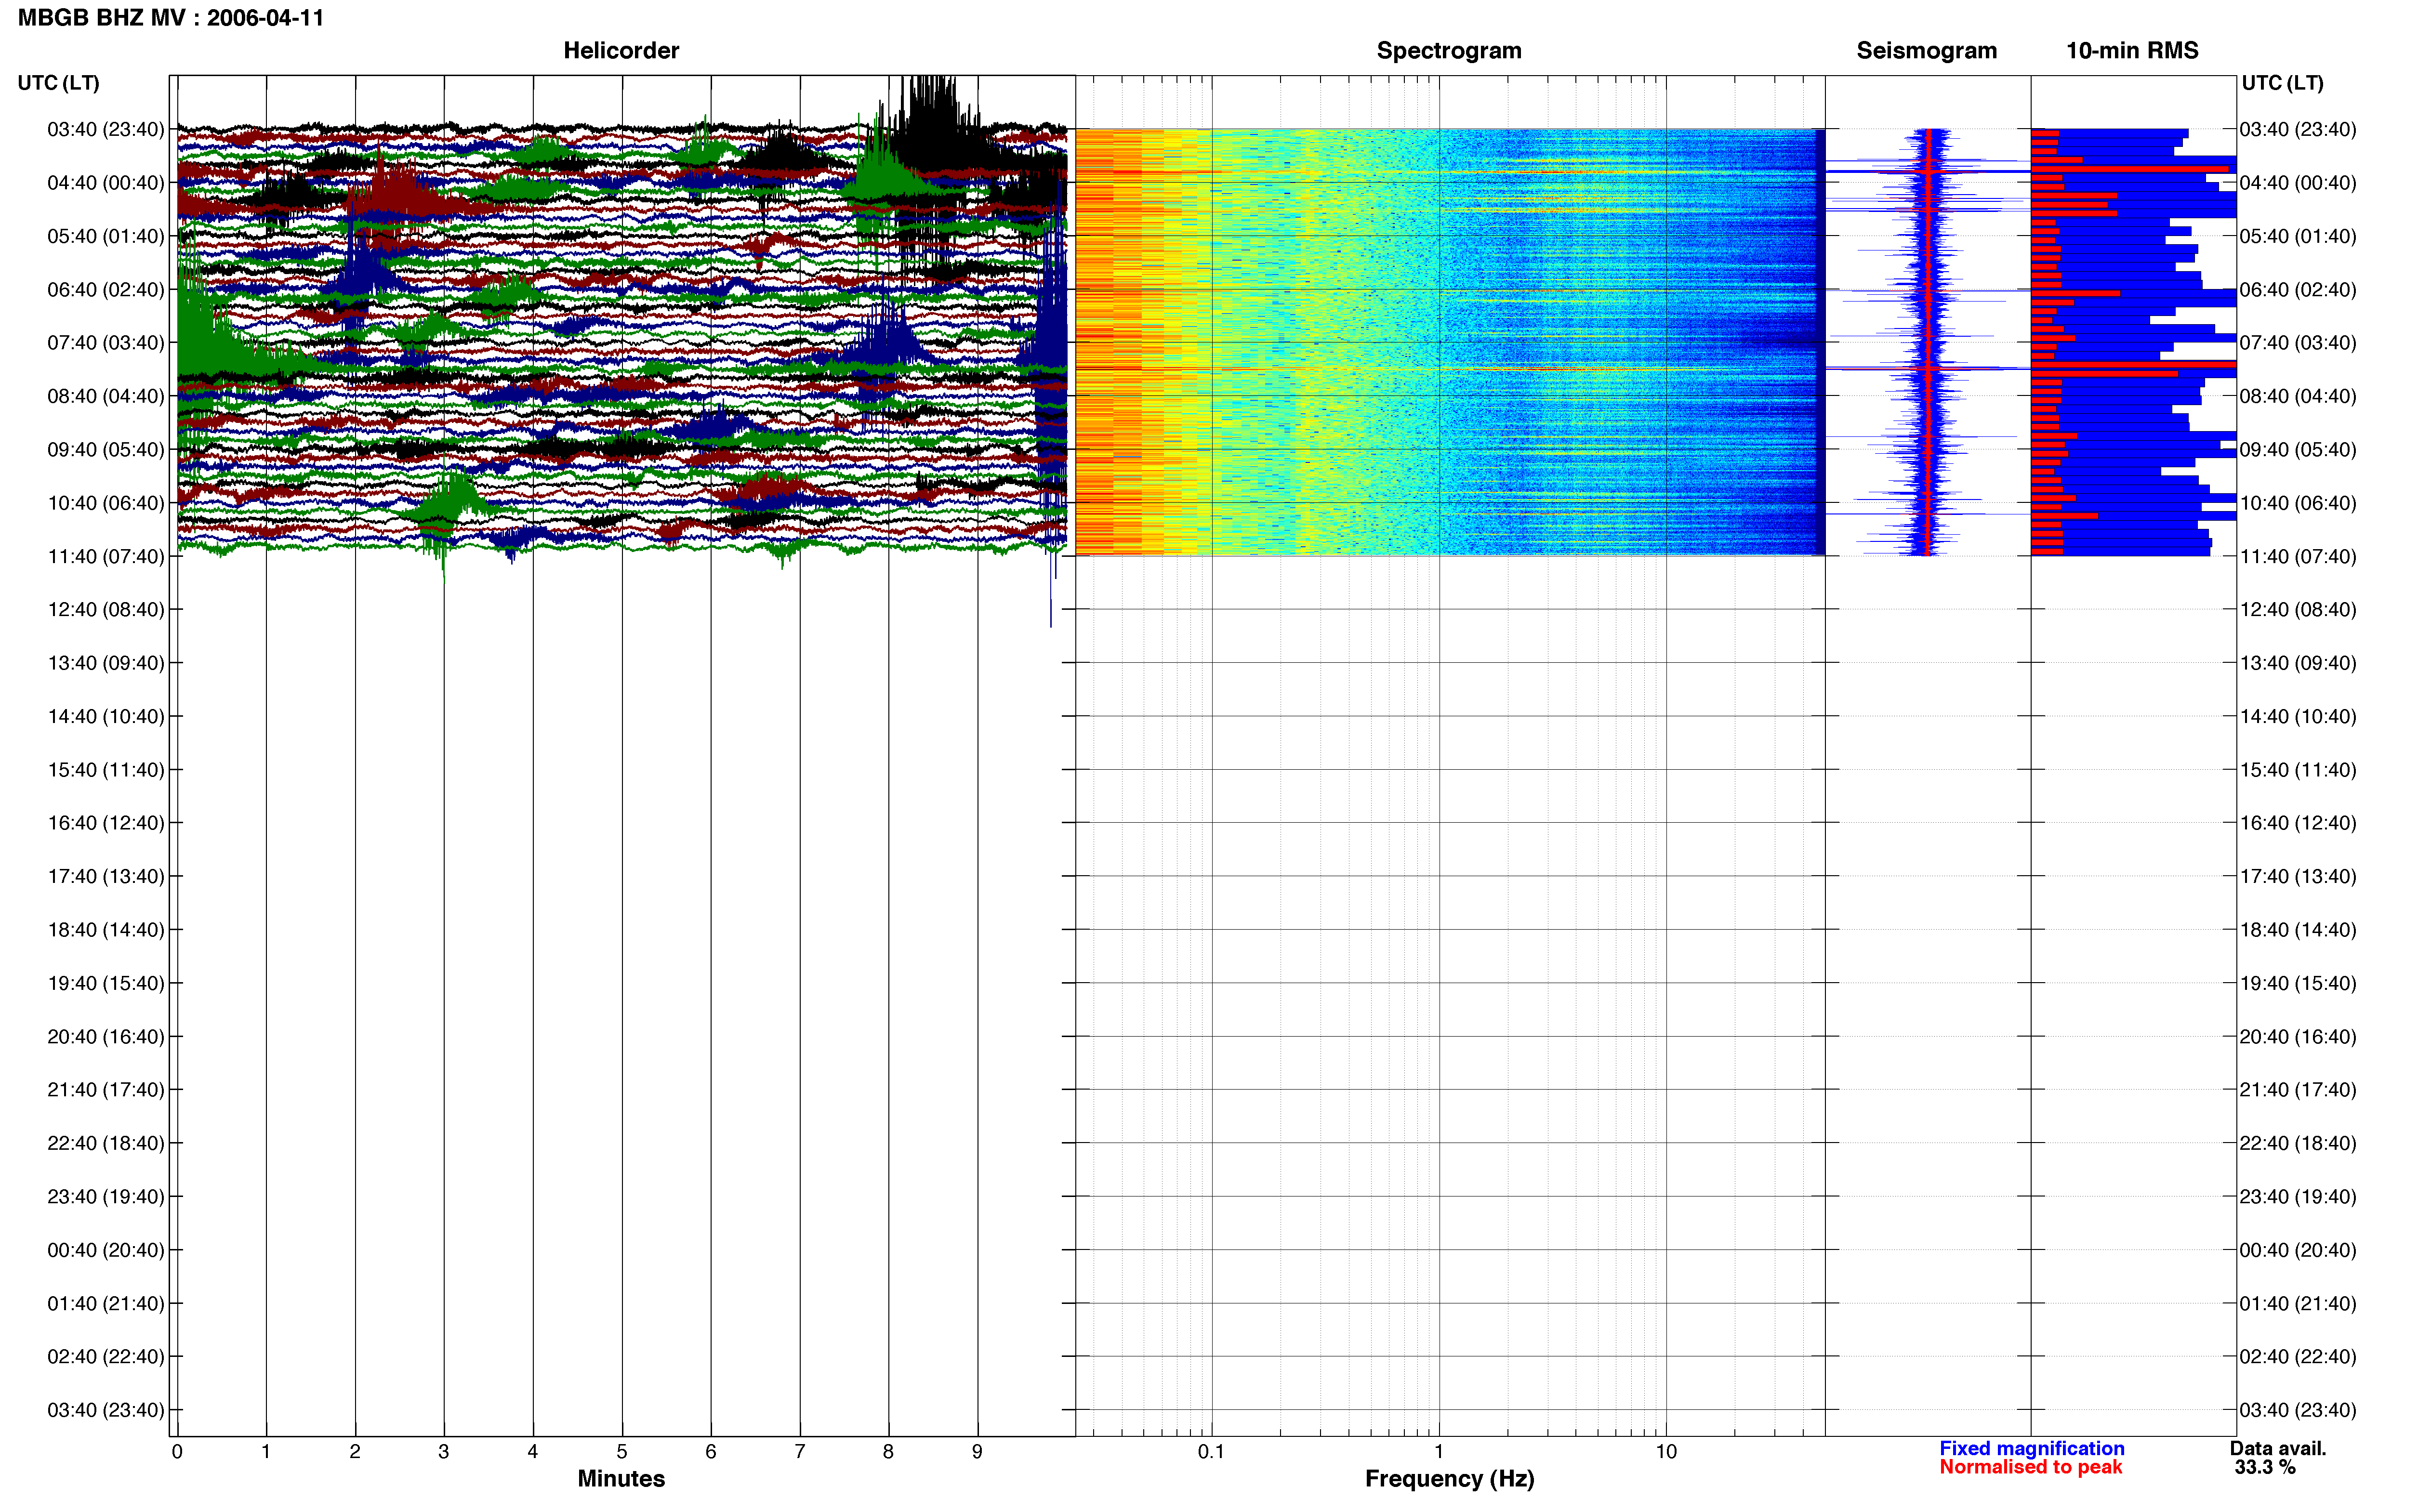2418x1512 pixels.
Task: Click the '10' tick on the Frequency axis
Action: [x=1666, y=1452]
